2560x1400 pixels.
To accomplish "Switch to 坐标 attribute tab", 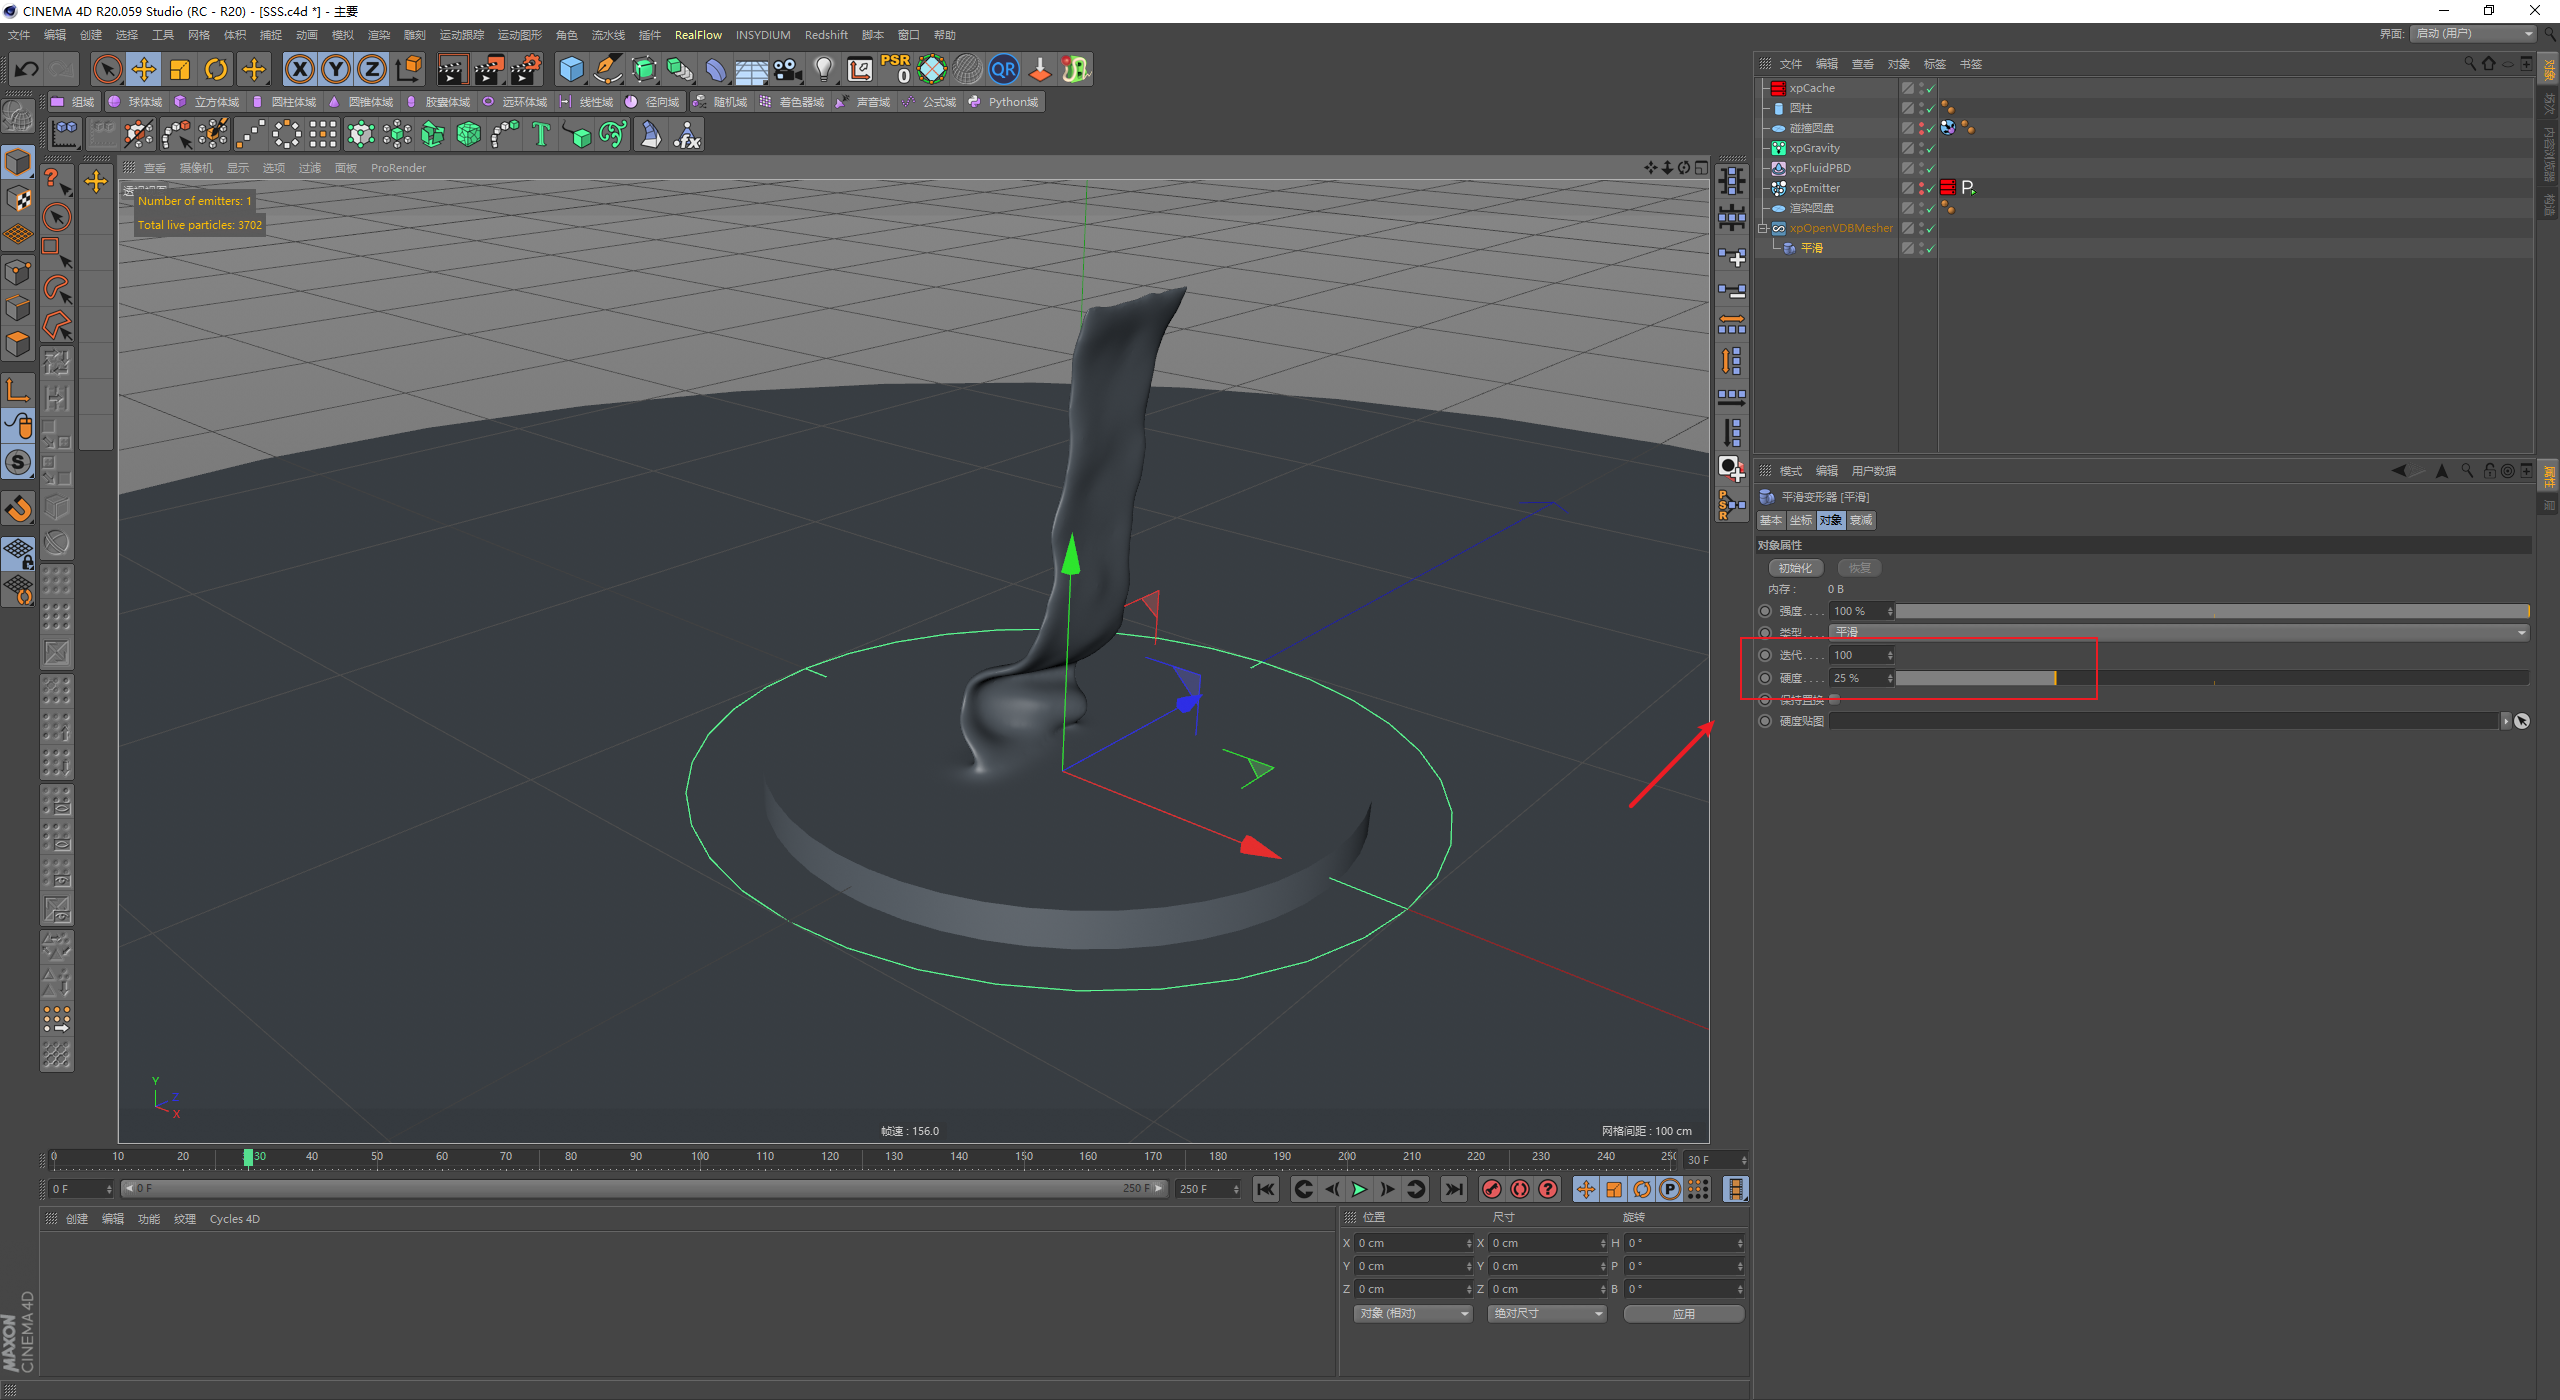I will pyautogui.click(x=1801, y=520).
